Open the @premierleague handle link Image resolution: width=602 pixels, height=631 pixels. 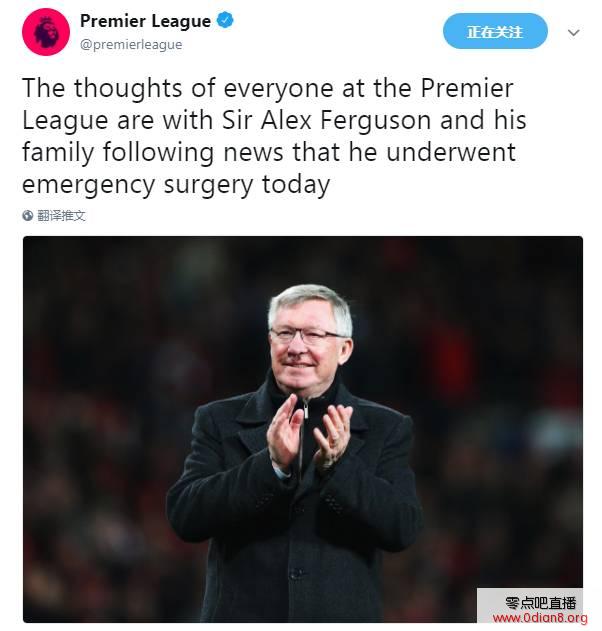coord(131,44)
